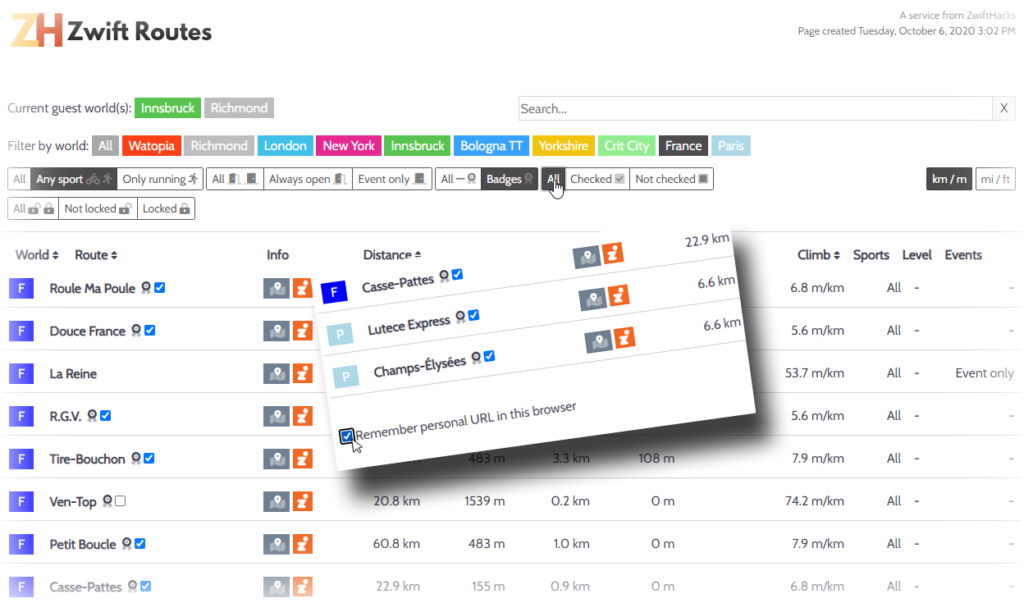Open map icon for Tire-Bouchon
This screenshot has width=1024, height=603.
[x=276, y=459]
